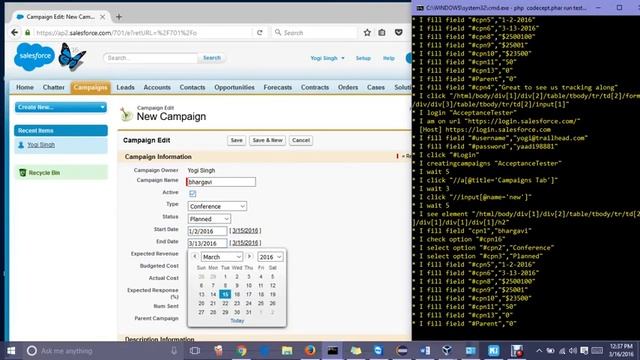Select the Campaigns tab
This screenshot has width=640, height=360.
click(90, 87)
